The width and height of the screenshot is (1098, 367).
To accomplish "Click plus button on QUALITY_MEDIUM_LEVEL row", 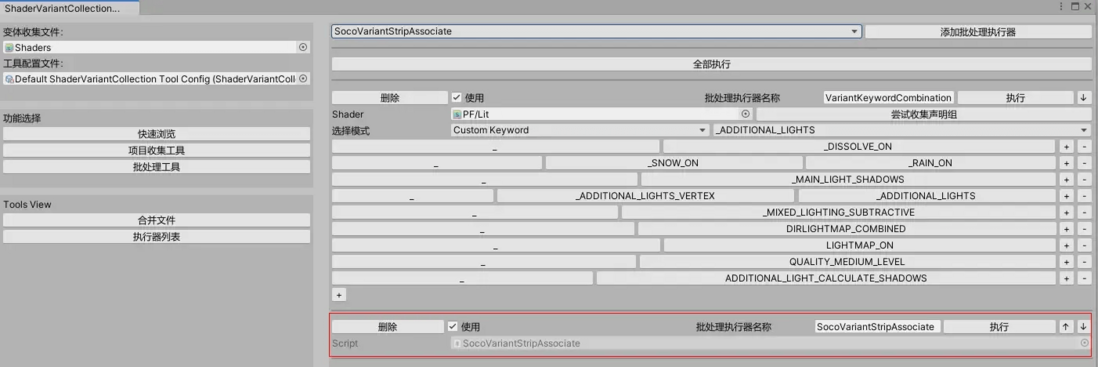I will pyautogui.click(x=1066, y=262).
